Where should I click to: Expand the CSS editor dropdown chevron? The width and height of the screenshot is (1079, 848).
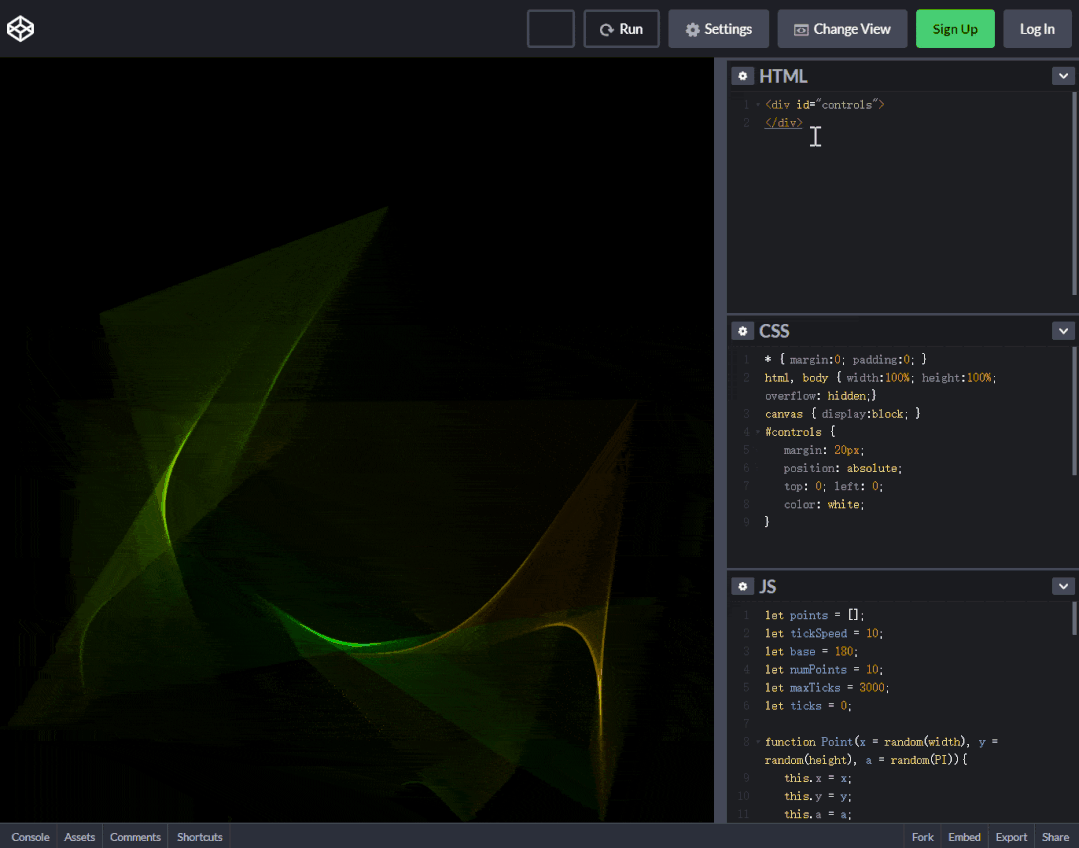click(1062, 331)
